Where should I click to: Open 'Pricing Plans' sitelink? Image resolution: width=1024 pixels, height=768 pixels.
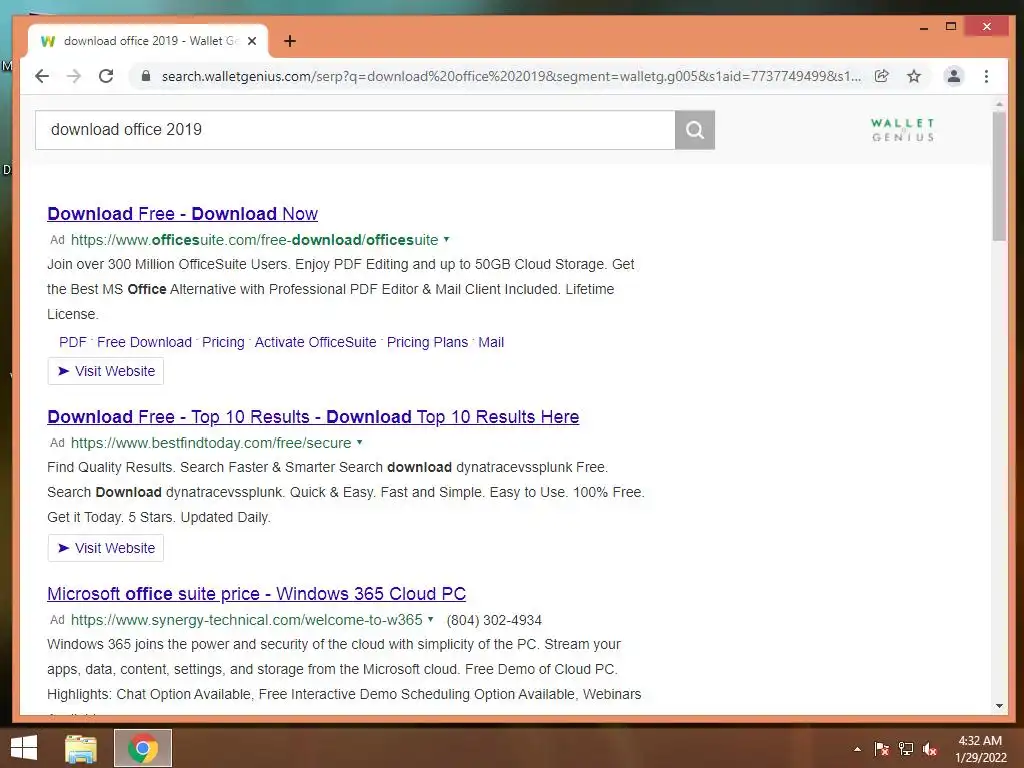[427, 342]
